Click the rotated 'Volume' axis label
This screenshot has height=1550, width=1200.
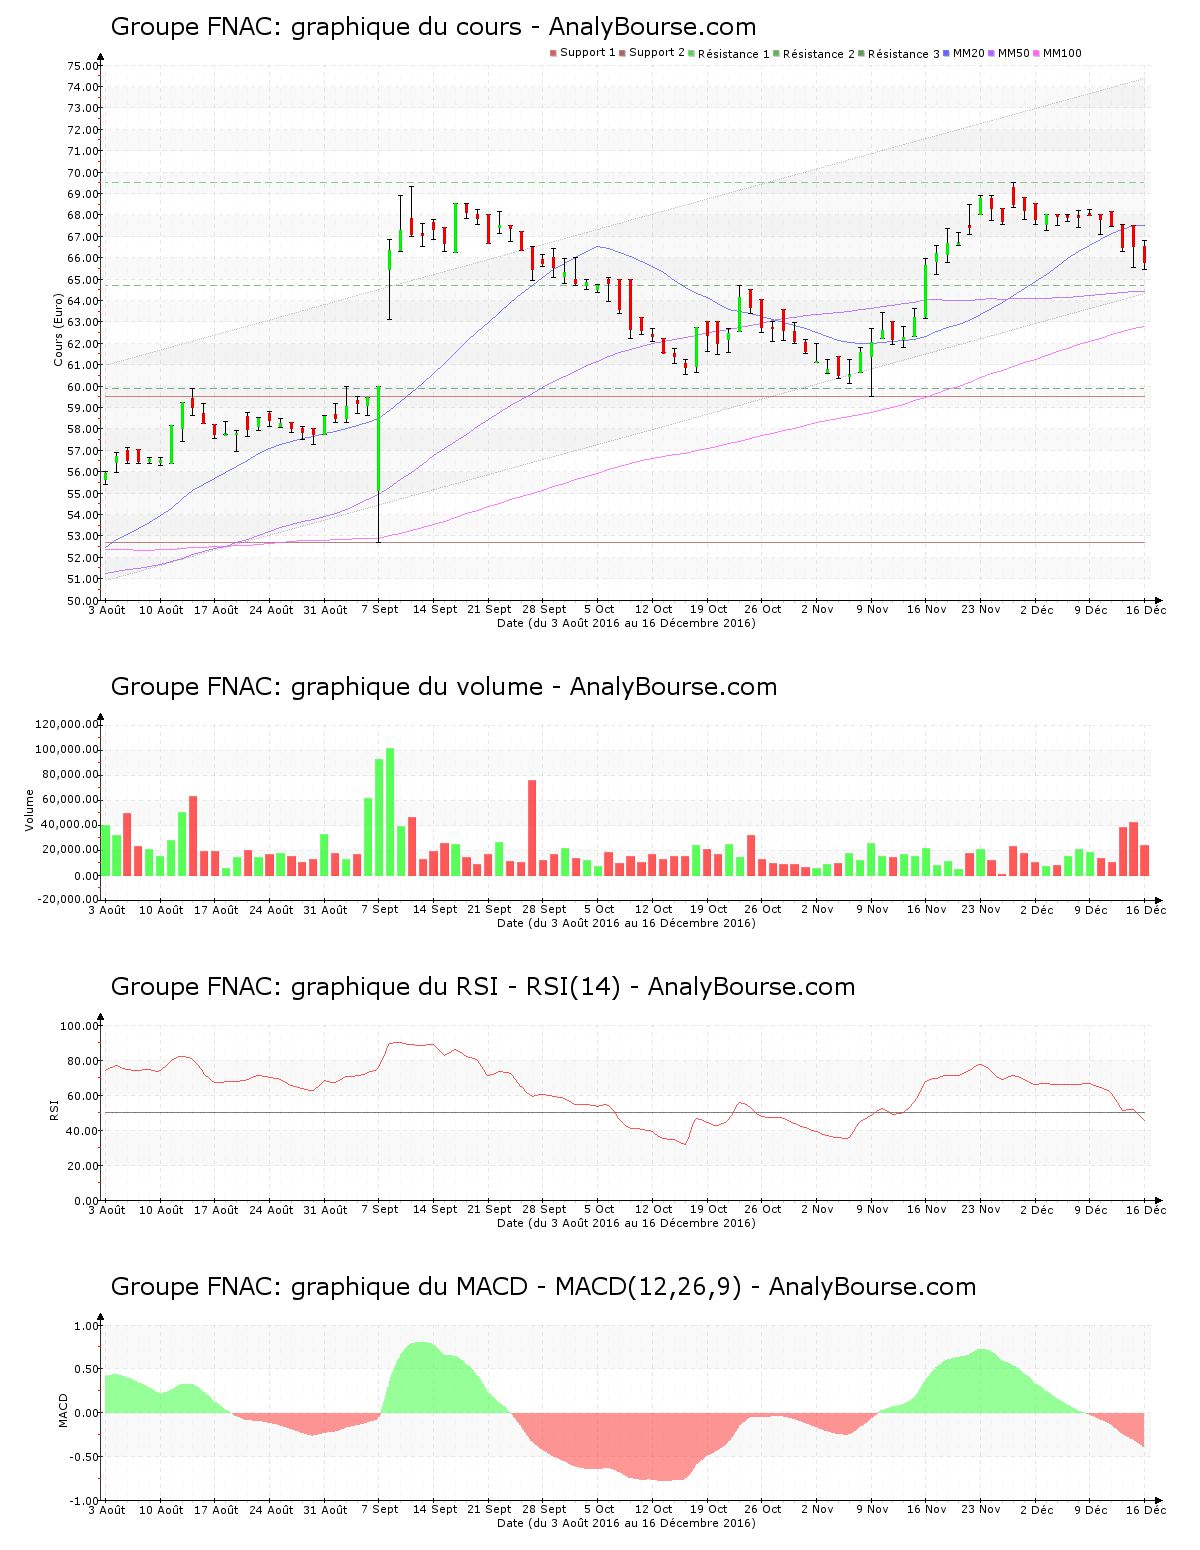pyautogui.click(x=30, y=810)
